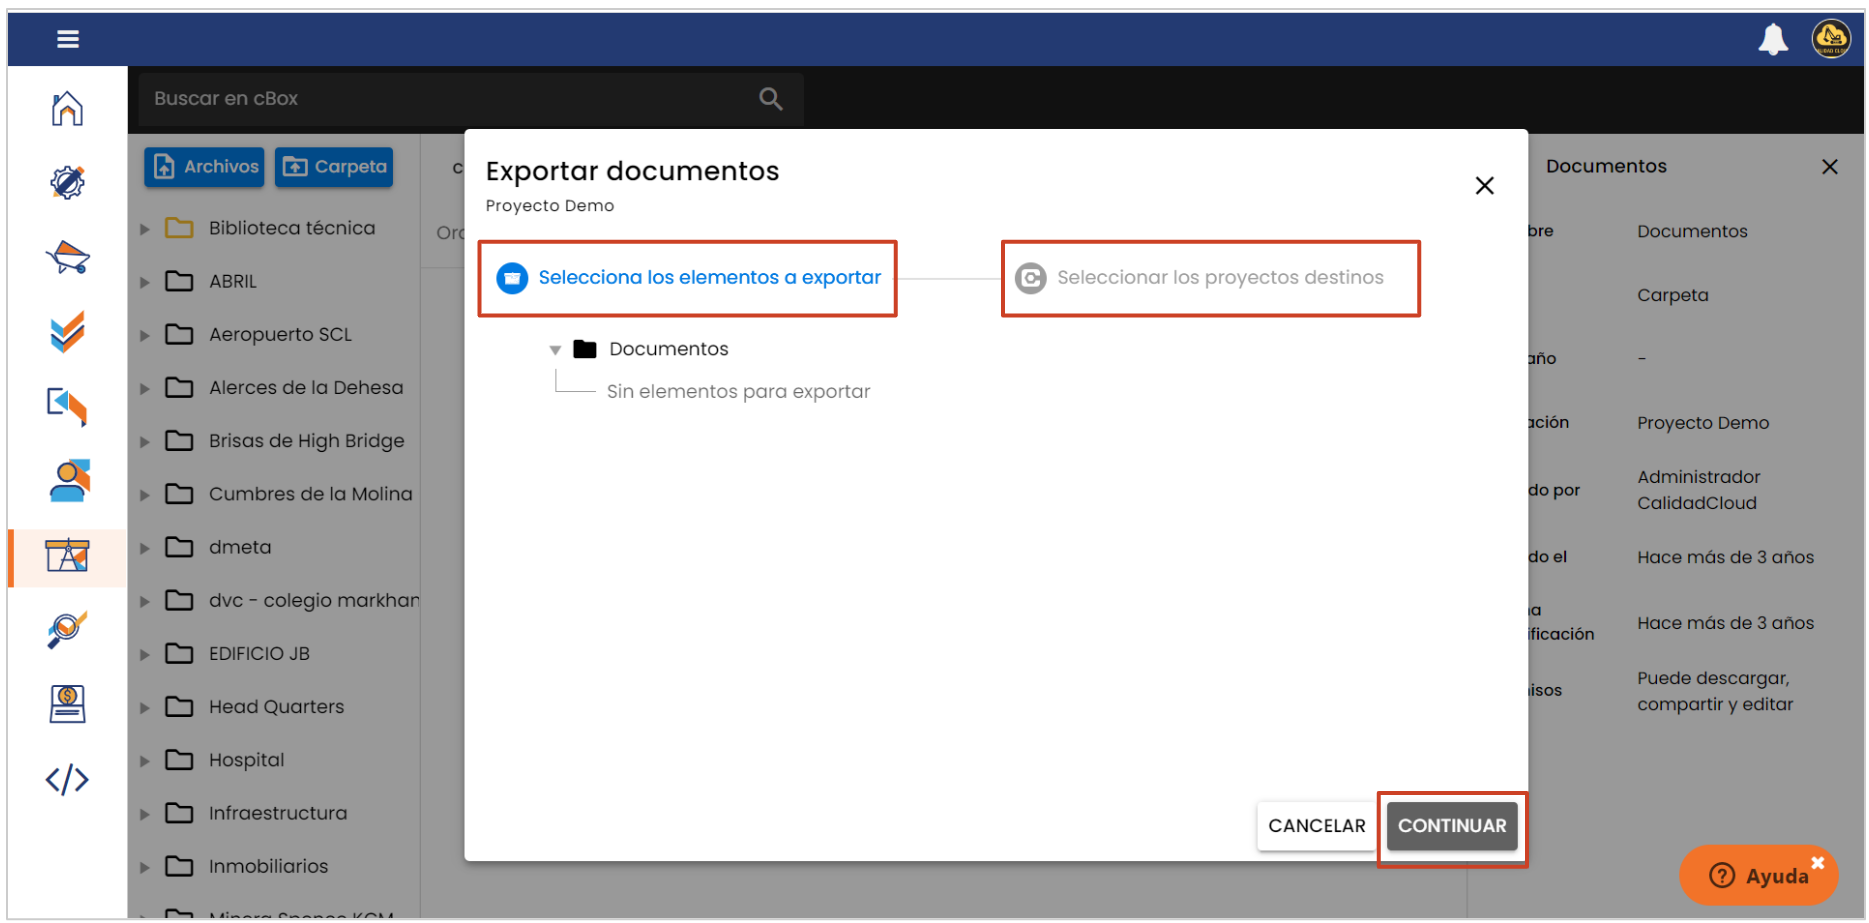Image resolution: width=1869 pixels, height=923 pixels.
Task: Click the Archivos upload button
Action: click(204, 167)
